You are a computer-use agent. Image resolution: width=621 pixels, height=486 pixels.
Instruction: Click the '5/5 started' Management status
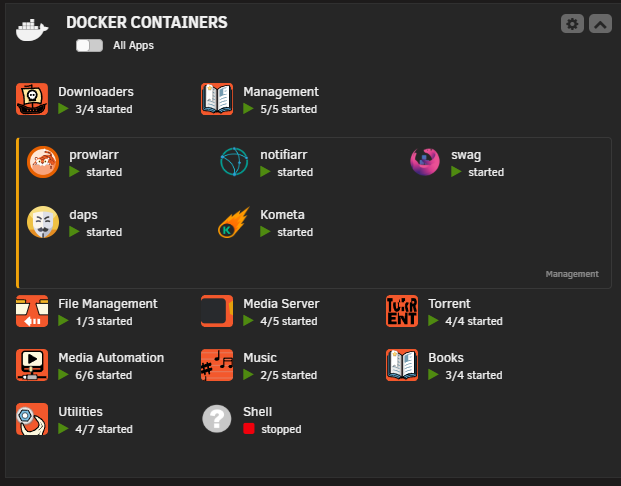(289, 109)
